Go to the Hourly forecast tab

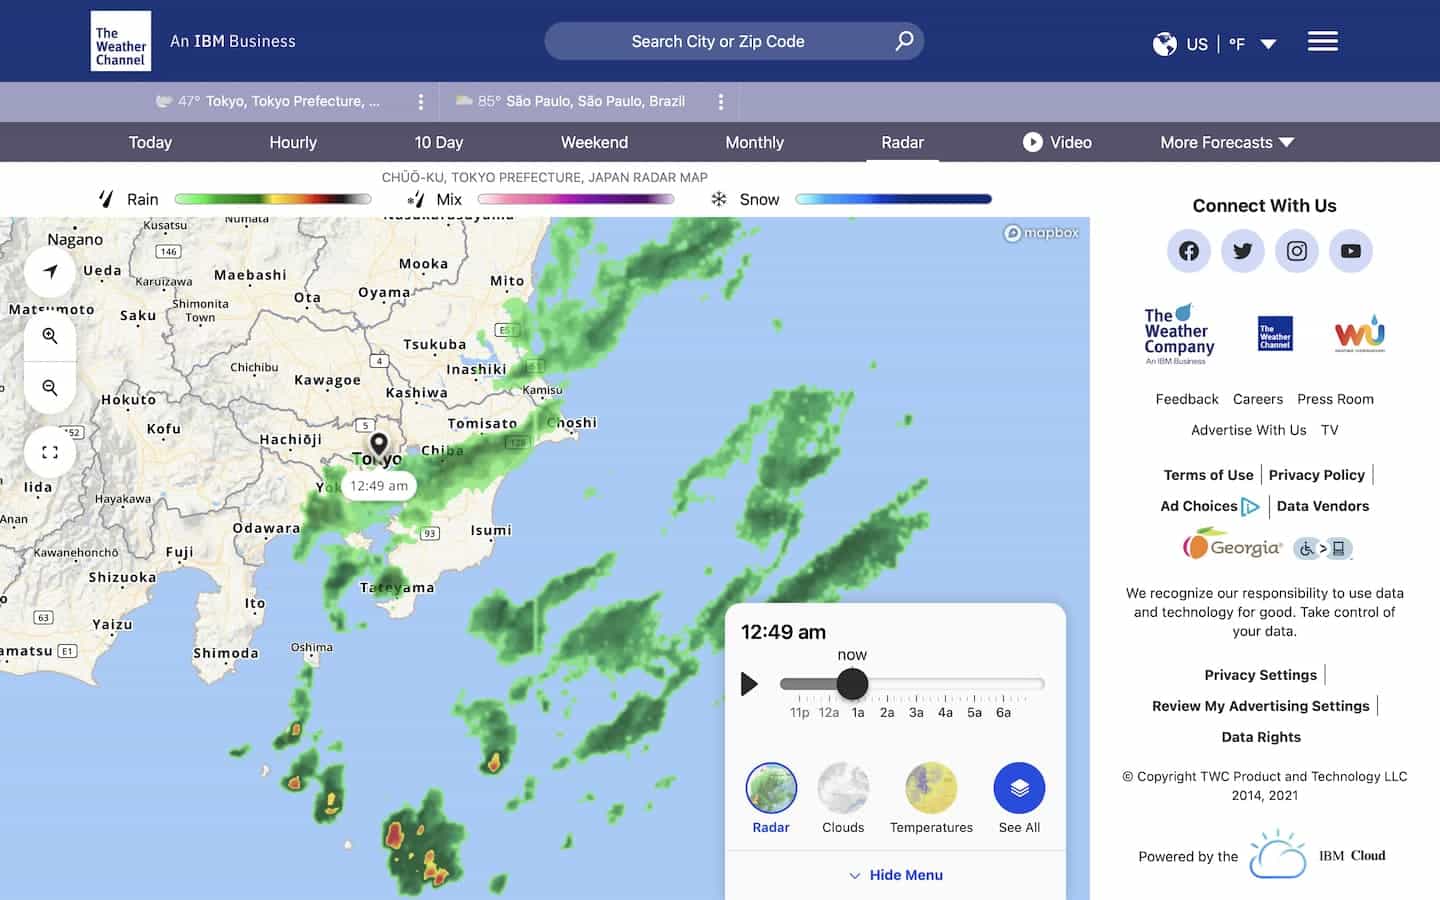pos(293,142)
